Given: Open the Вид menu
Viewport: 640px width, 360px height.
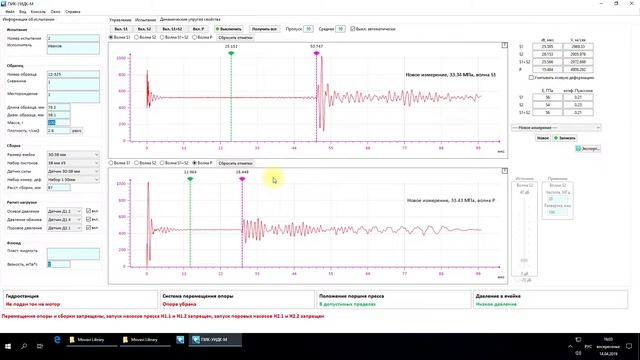Looking at the screenshot, I should [22, 11].
